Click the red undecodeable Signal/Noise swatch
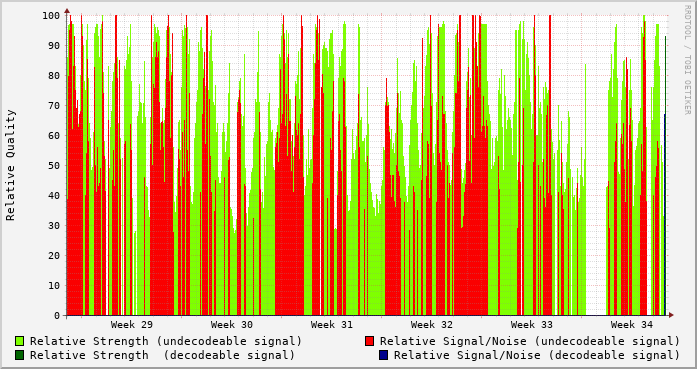Viewport: 697px width, 369px height. (x=369, y=341)
